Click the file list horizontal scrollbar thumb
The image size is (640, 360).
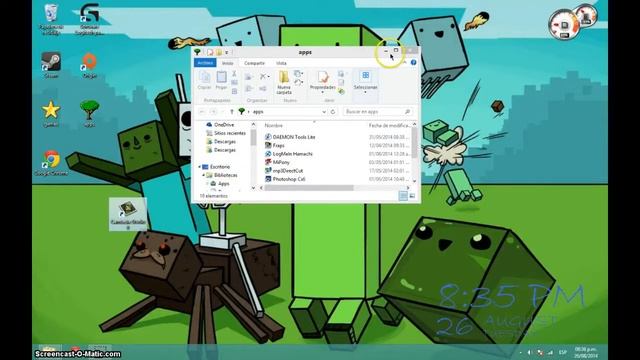coord(309,188)
